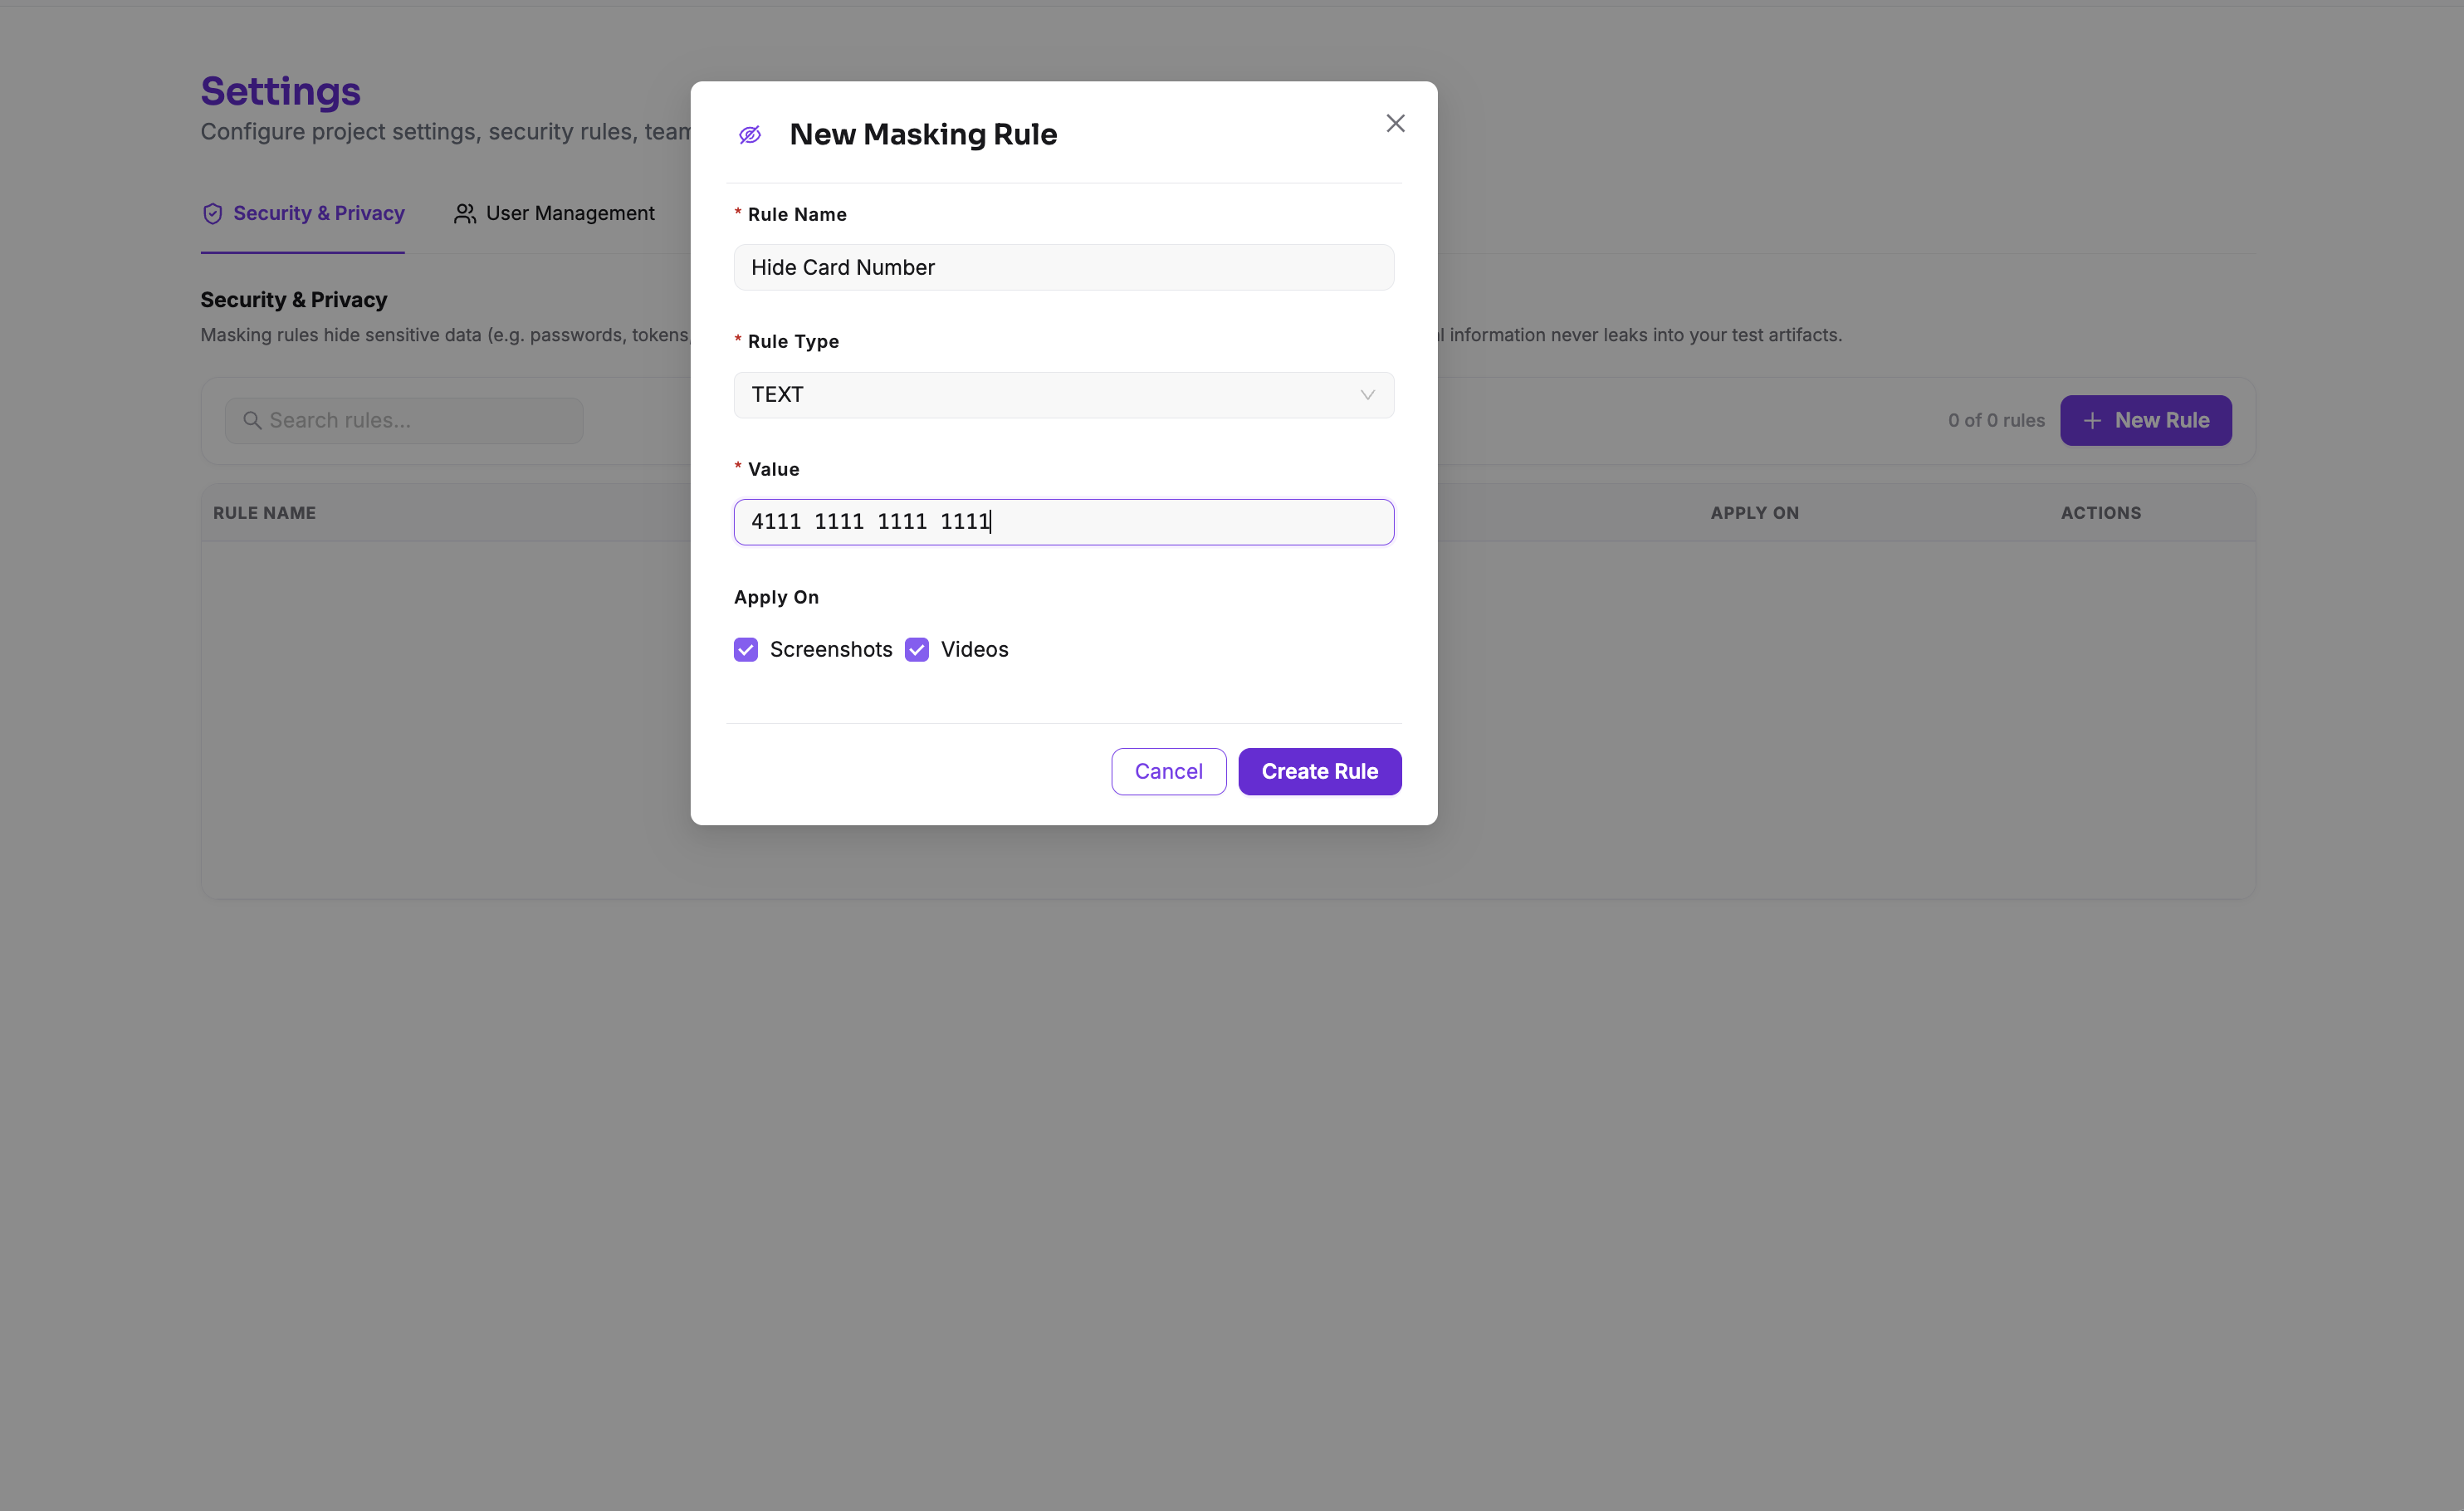
Task: Open the Rule Type dropdown showing TEXT
Action: [x=1063, y=395]
